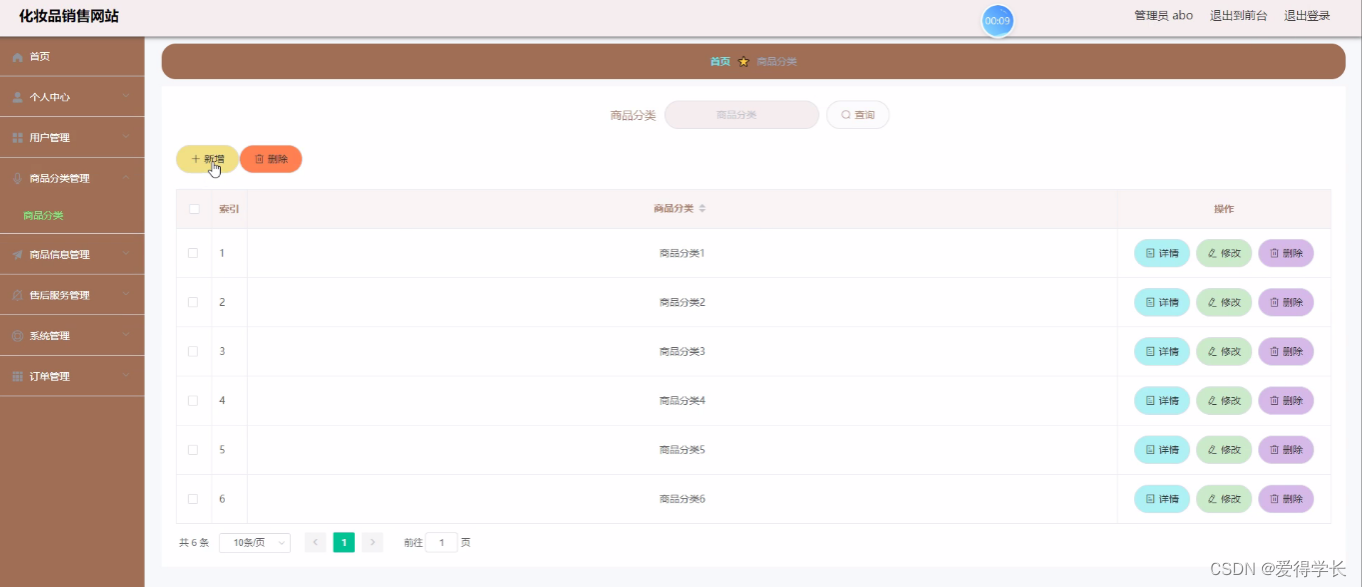Open the 10条/页 page size dropdown
1362x587 pixels.
(x=255, y=543)
